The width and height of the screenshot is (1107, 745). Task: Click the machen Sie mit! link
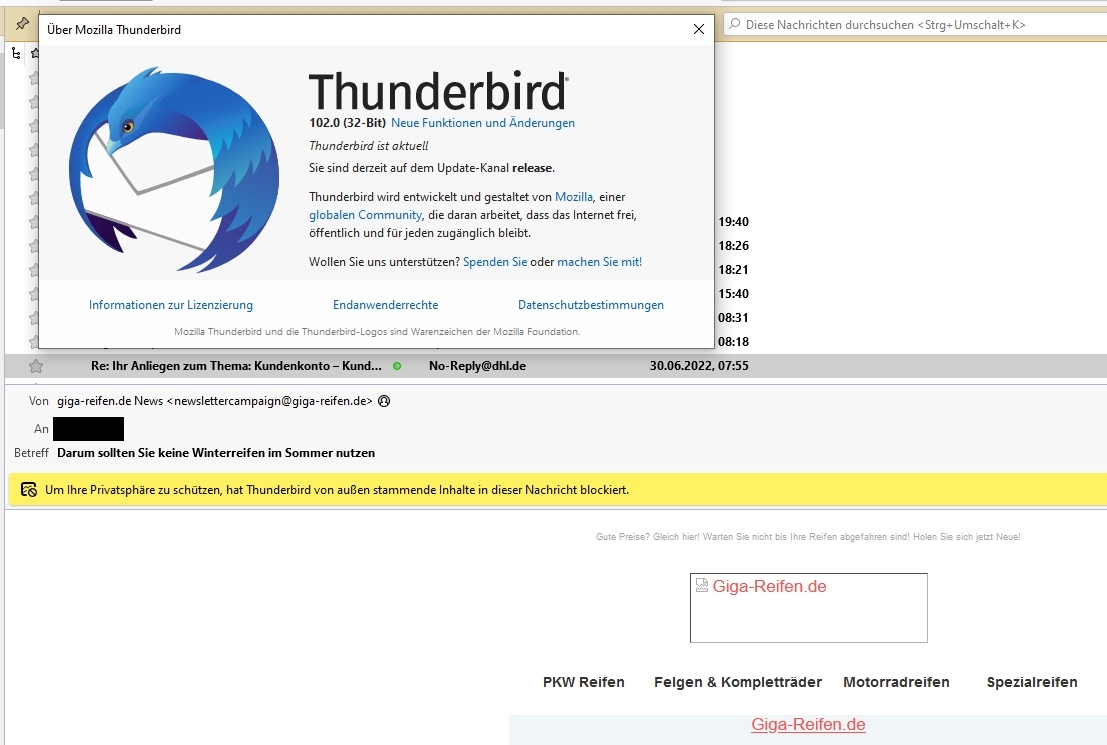(599, 262)
